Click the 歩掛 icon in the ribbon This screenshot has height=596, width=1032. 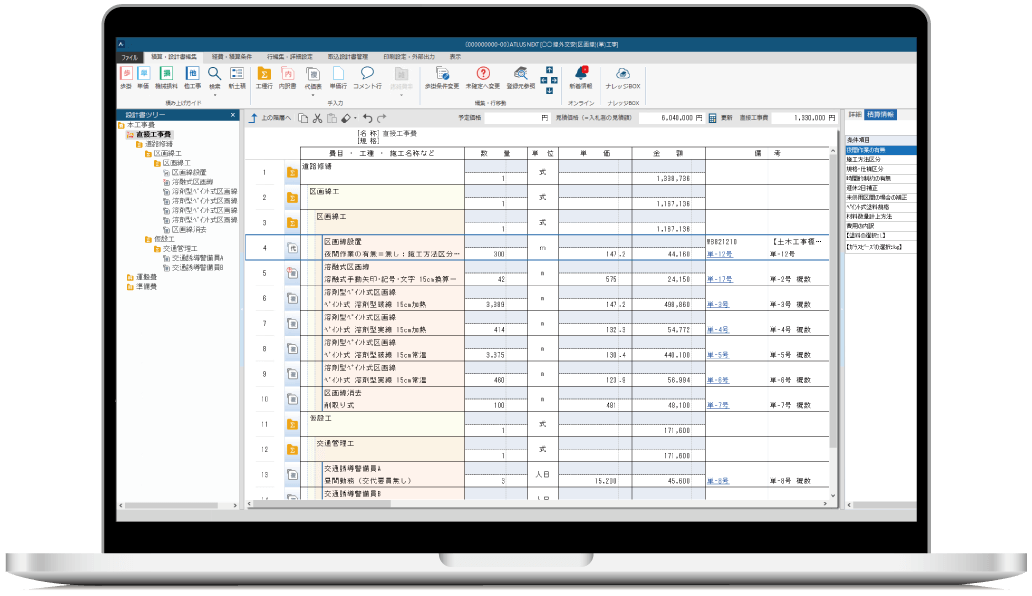[126, 76]
